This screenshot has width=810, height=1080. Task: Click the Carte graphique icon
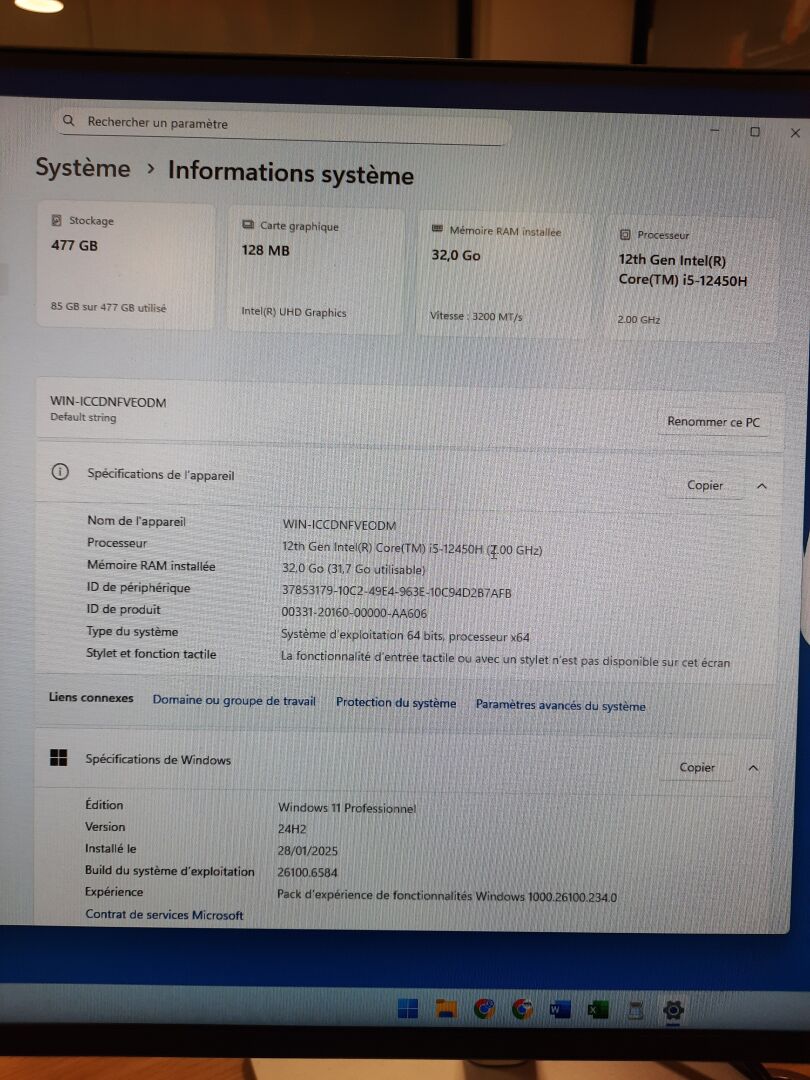pyautogui.click(x=248, y=226)
